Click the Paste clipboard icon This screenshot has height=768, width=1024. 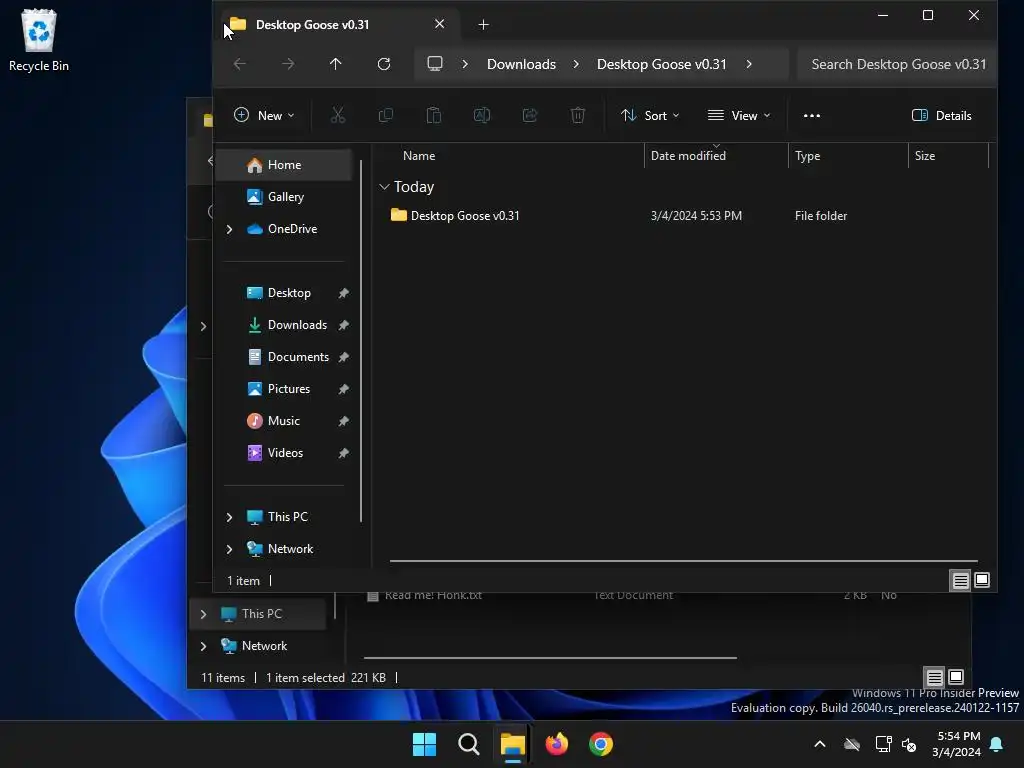[x=434, y=116]
